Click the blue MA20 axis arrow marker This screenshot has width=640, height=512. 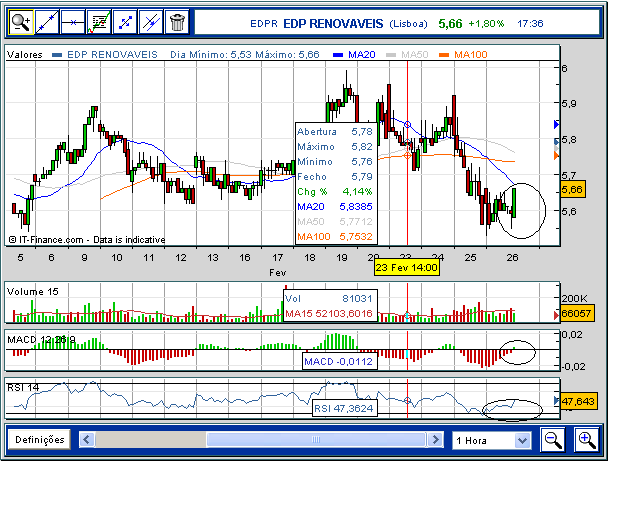(x=556, y=124)
